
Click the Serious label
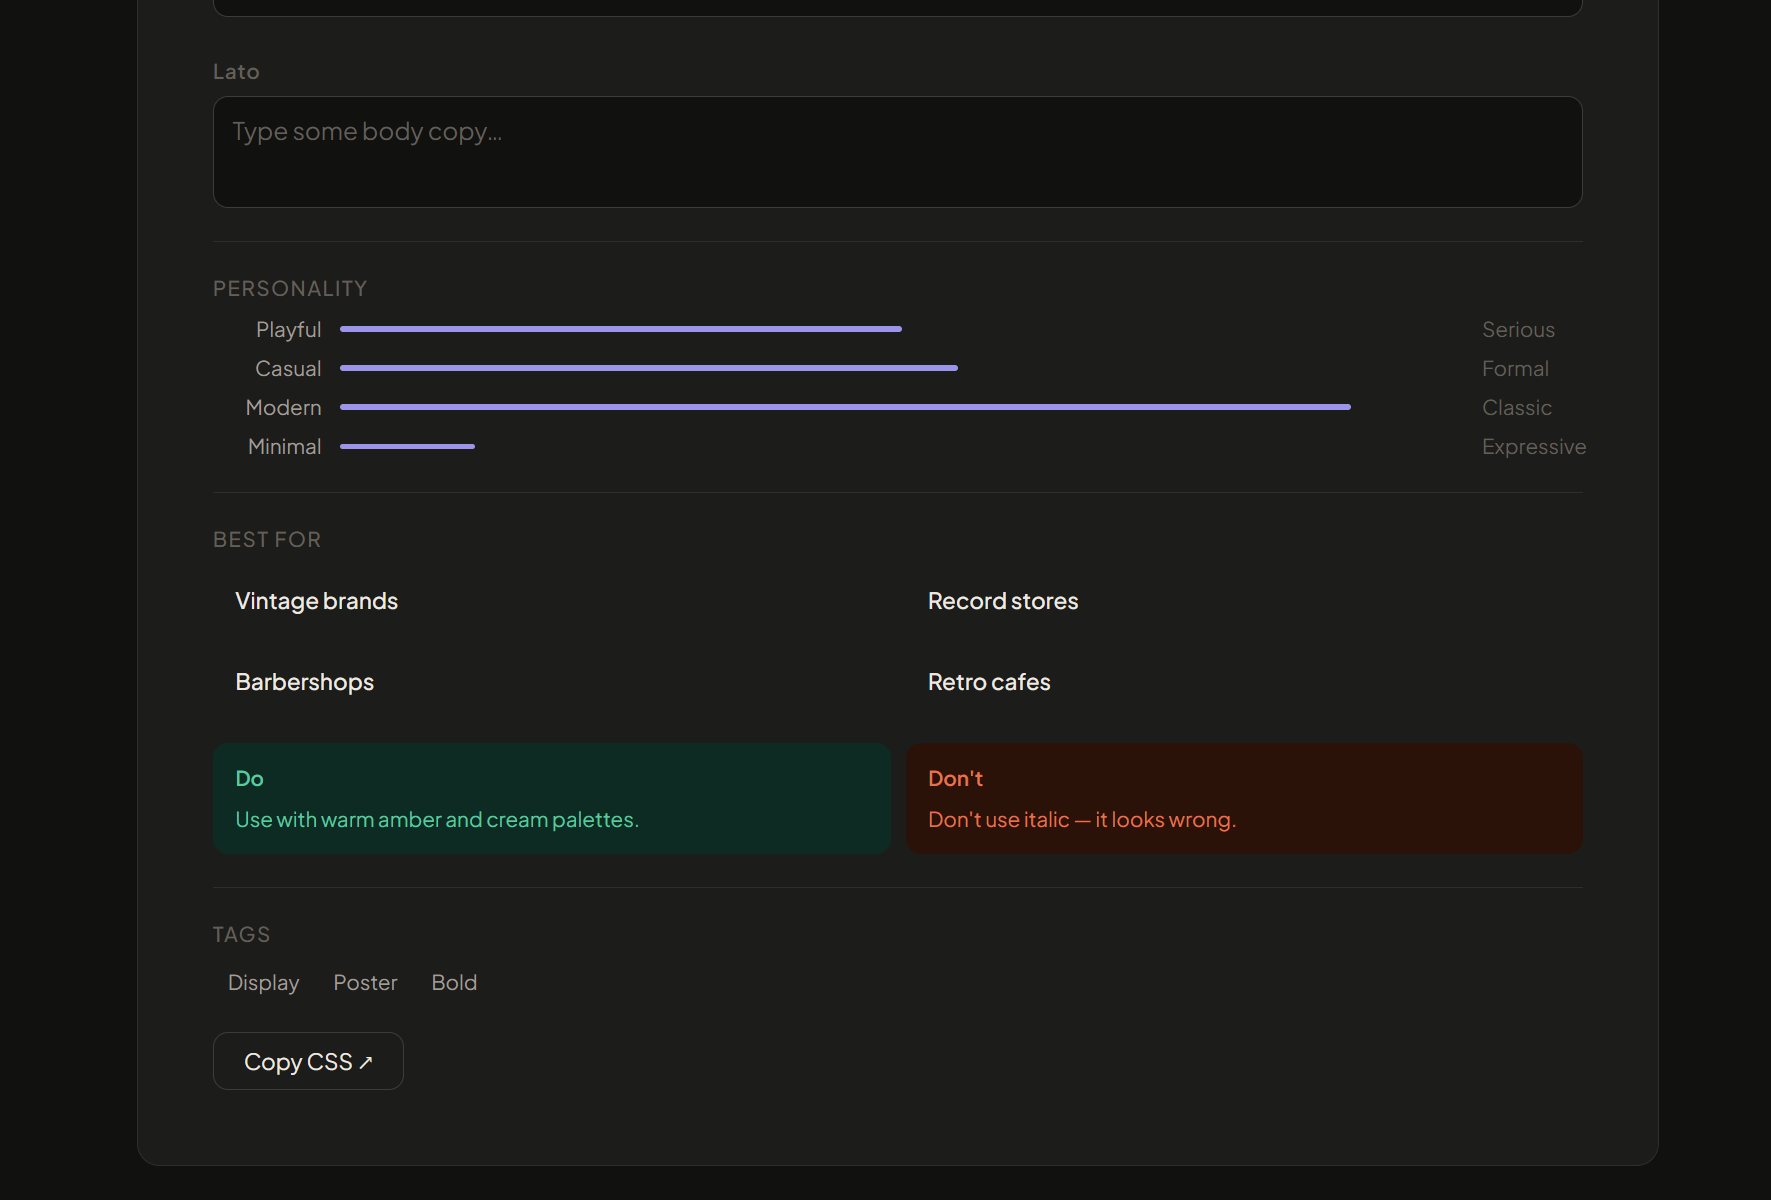(x=1518, y=330)
